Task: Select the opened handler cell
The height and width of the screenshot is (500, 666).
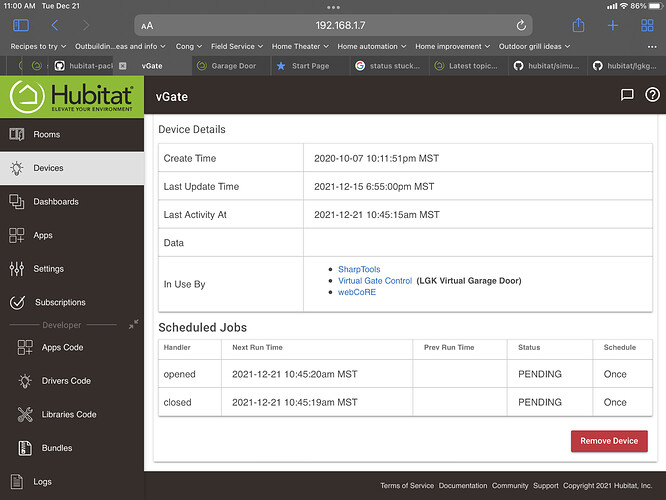Action: click(190, 374)
